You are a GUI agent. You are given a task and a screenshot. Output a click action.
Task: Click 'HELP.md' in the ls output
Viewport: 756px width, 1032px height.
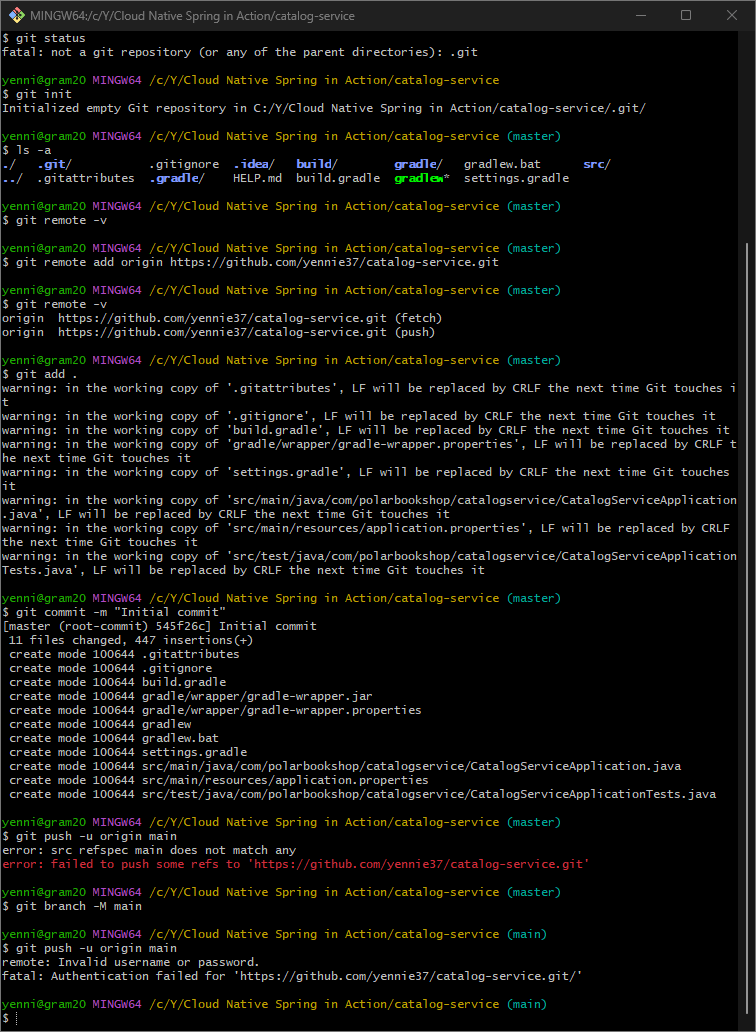pos(257,178)
